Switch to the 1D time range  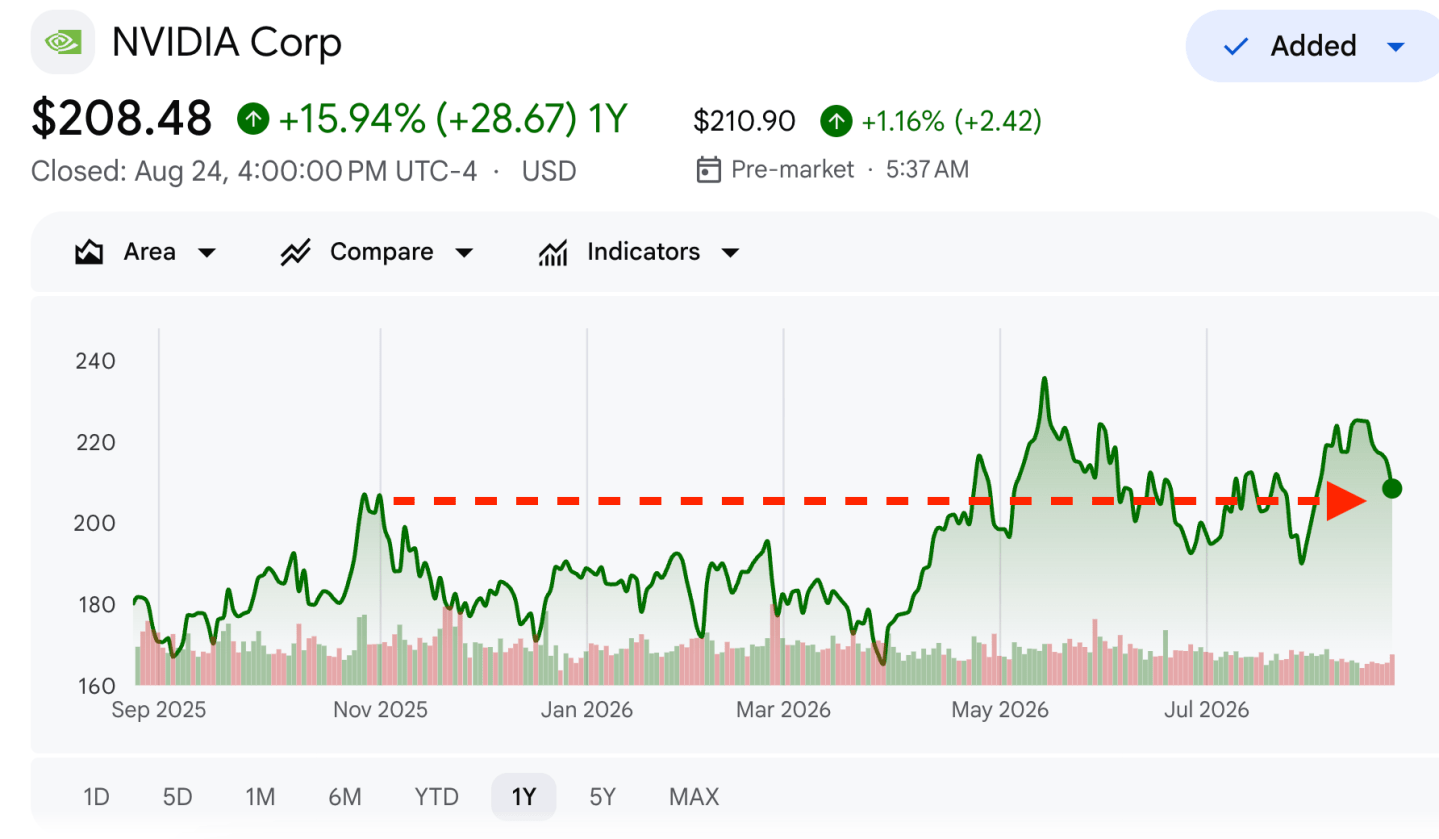point(96,797)
